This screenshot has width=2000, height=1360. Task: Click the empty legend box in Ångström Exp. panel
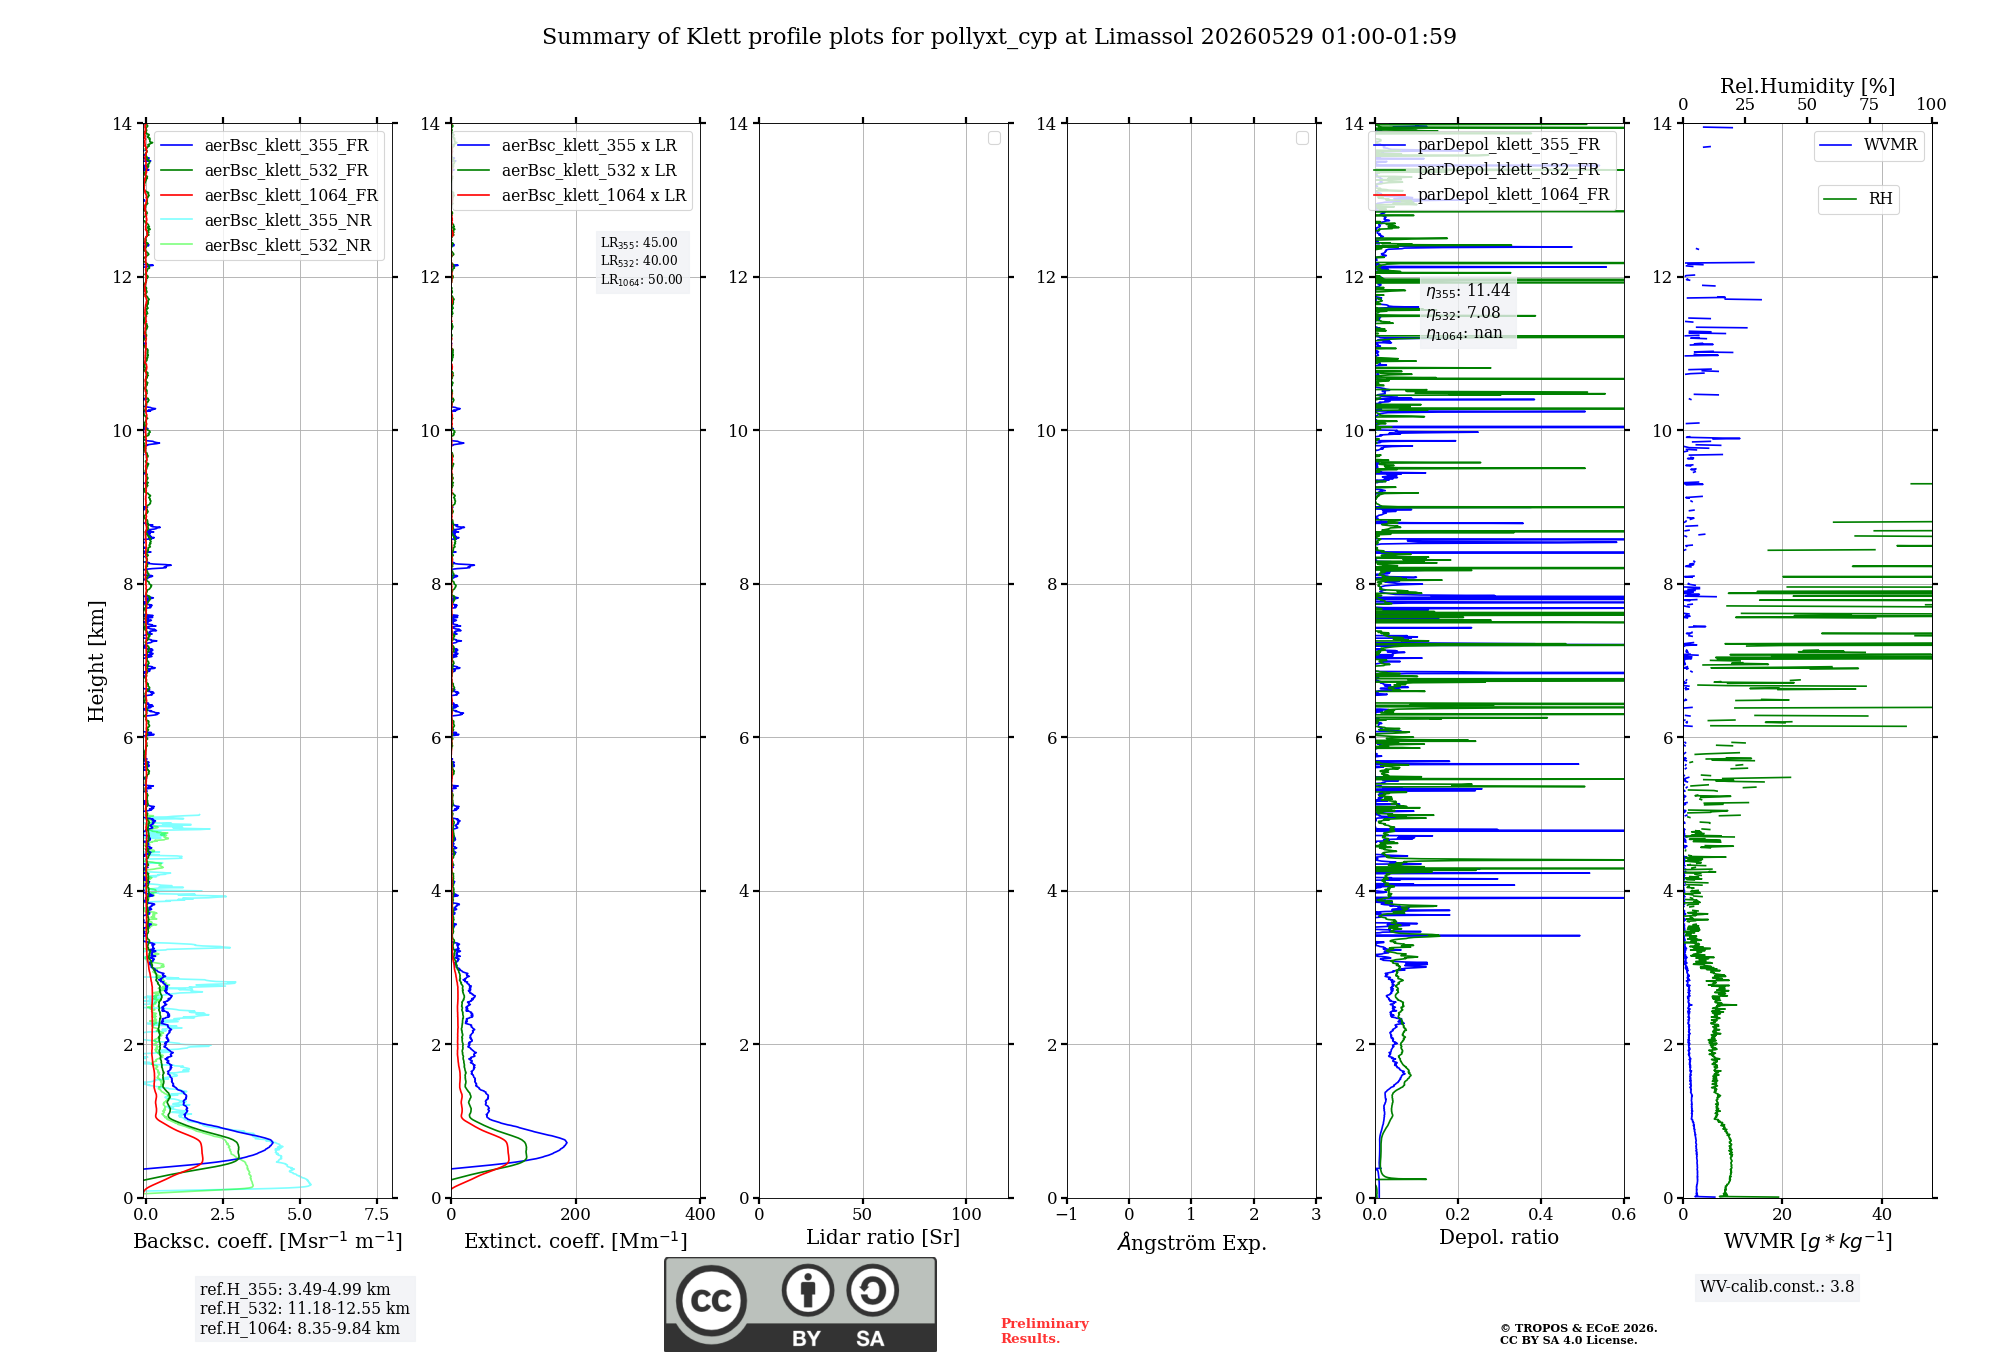pos(1302,138)
